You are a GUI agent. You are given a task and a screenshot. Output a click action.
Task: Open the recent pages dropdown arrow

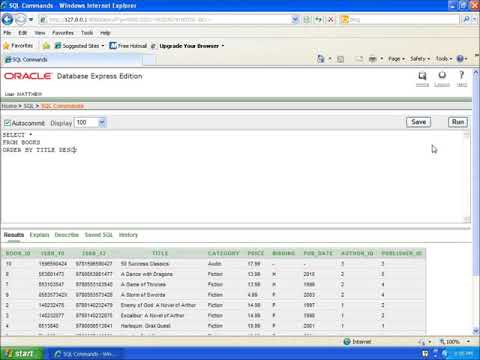[x=31, y=20]
